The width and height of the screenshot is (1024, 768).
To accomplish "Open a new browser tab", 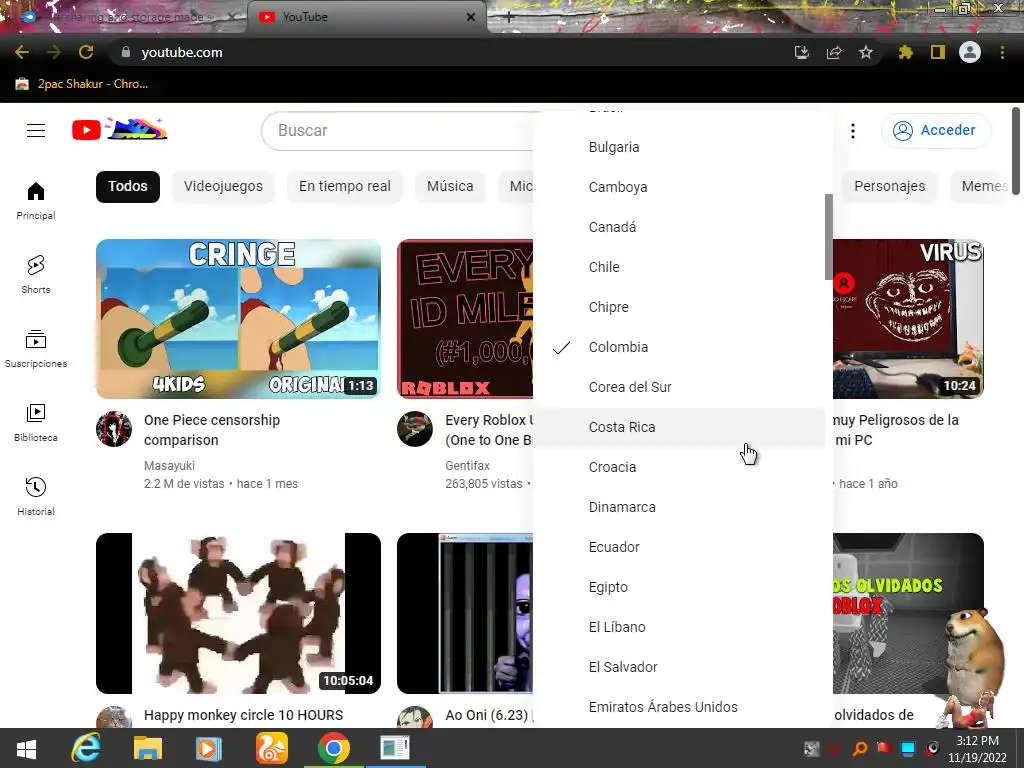I will [x=509, y=17].
